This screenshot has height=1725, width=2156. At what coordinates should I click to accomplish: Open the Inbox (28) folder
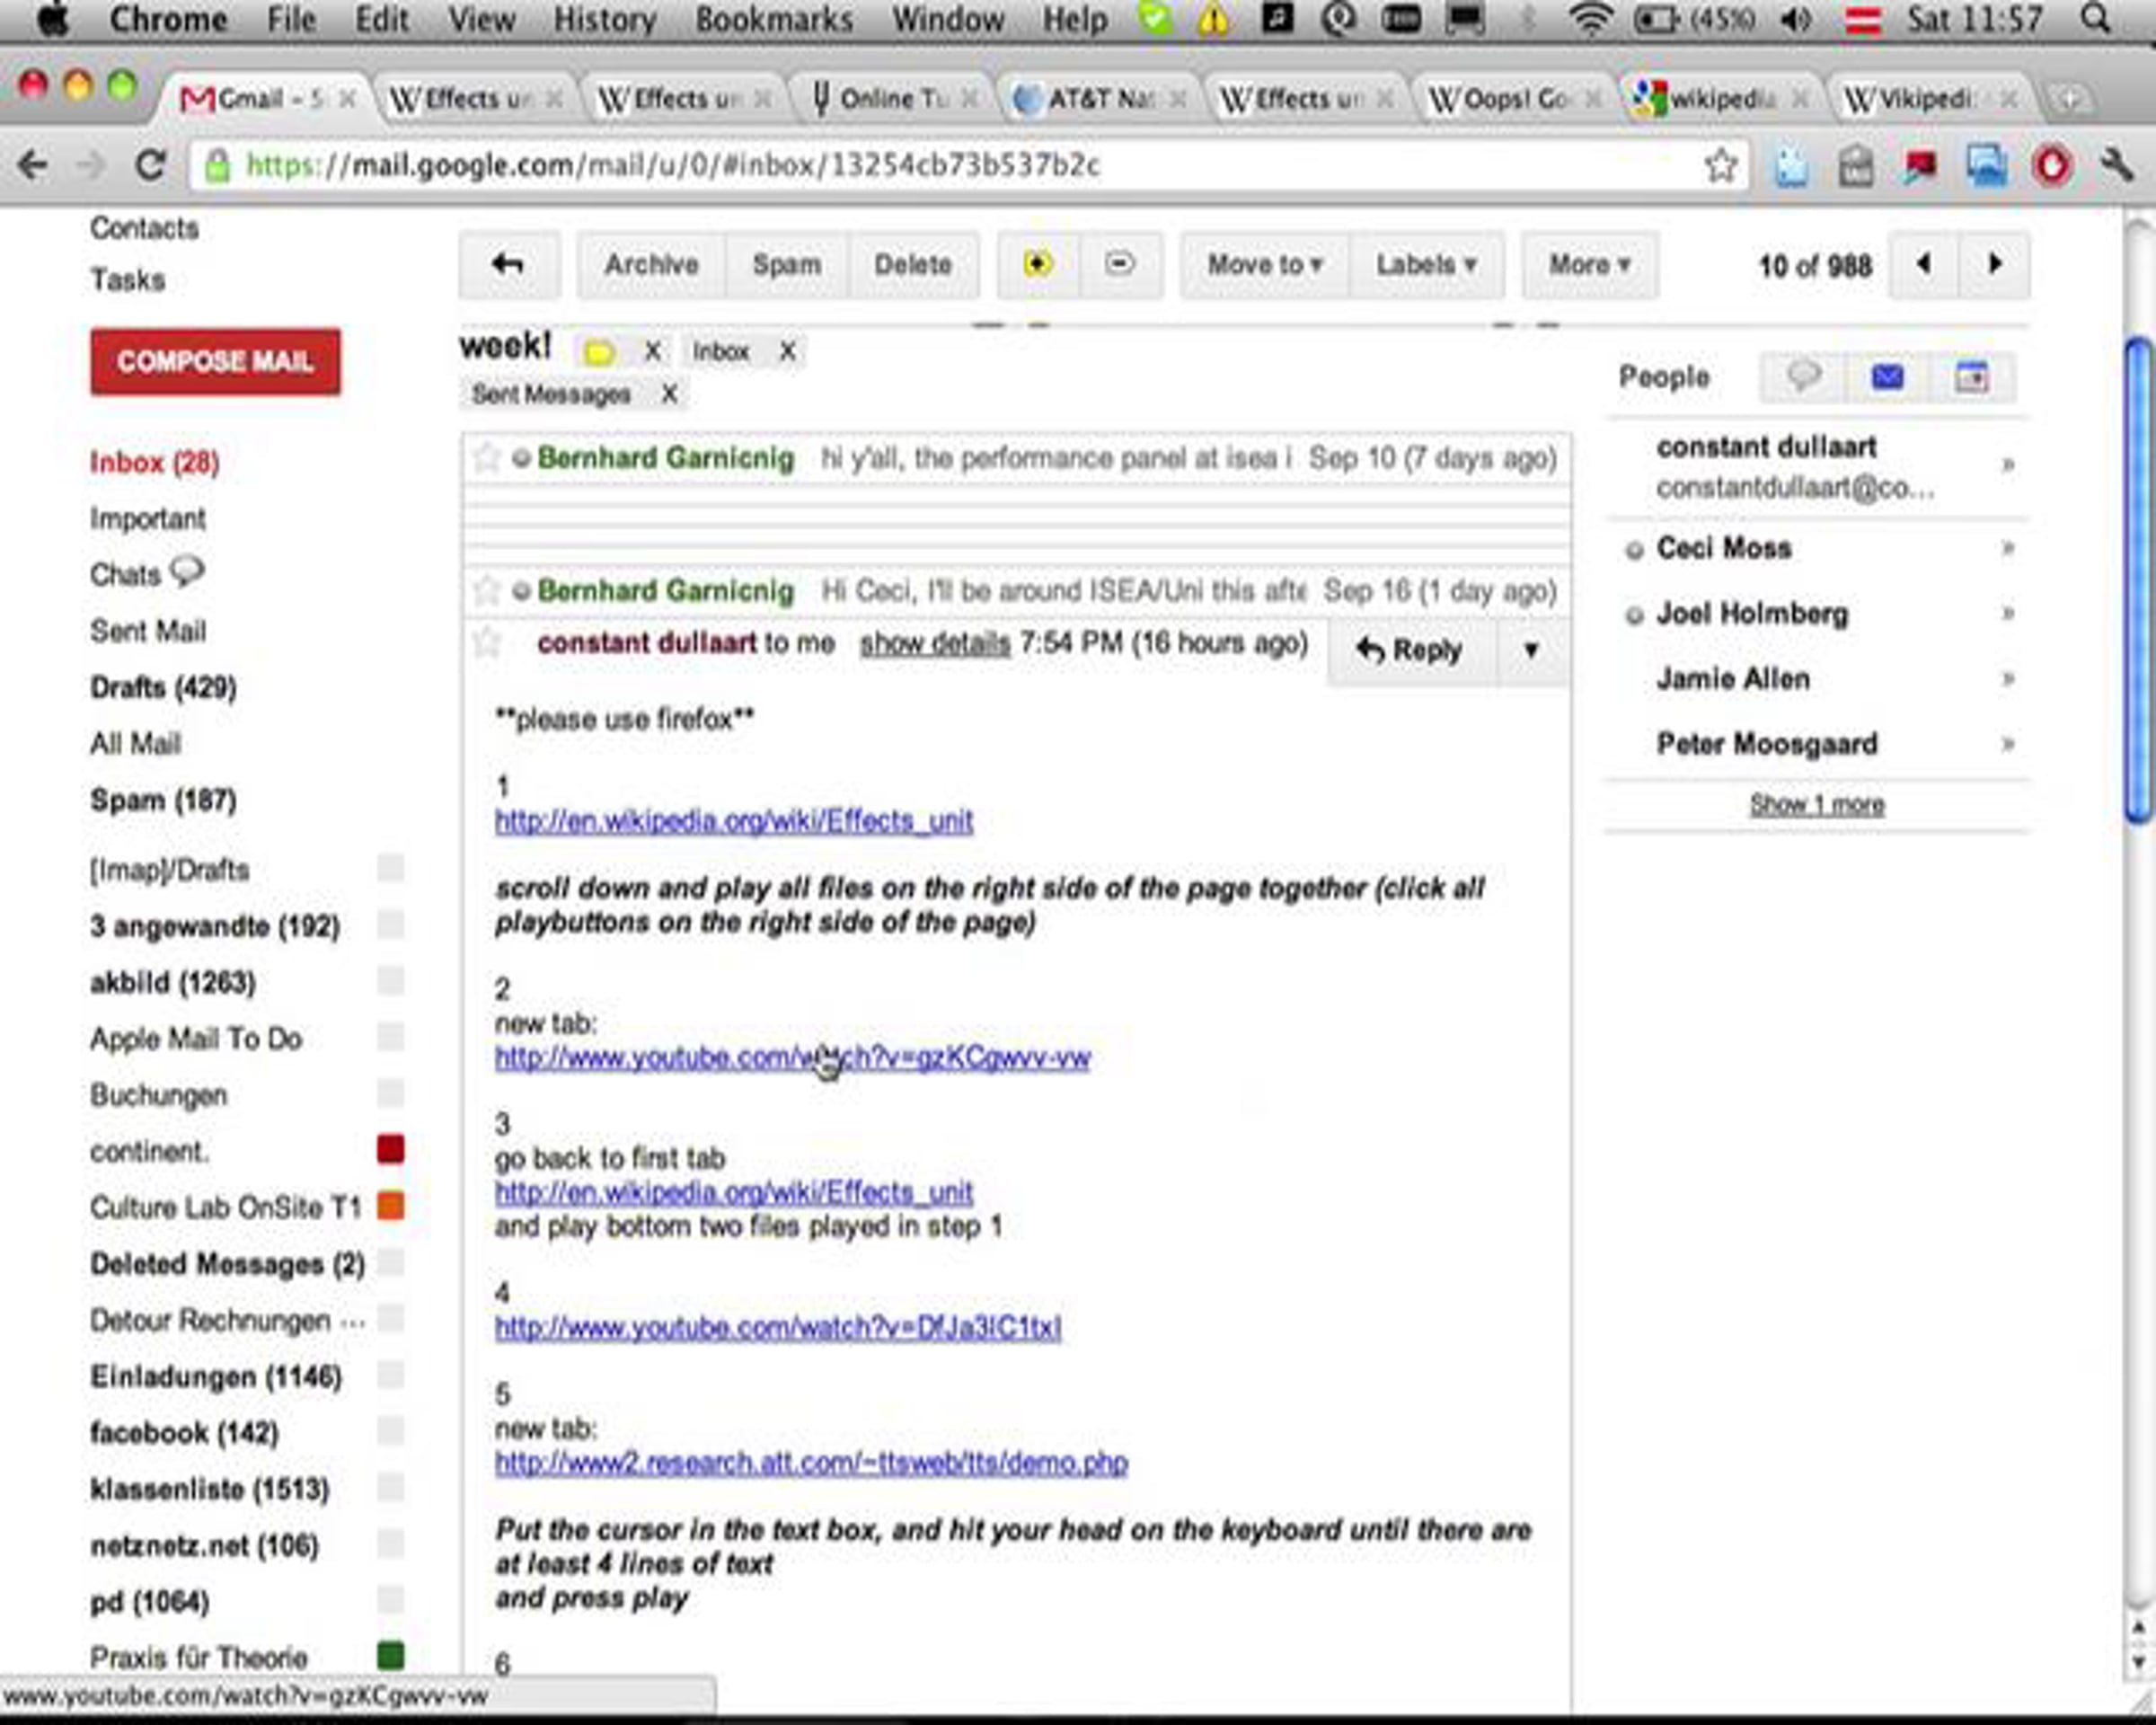tap(155, 462)
